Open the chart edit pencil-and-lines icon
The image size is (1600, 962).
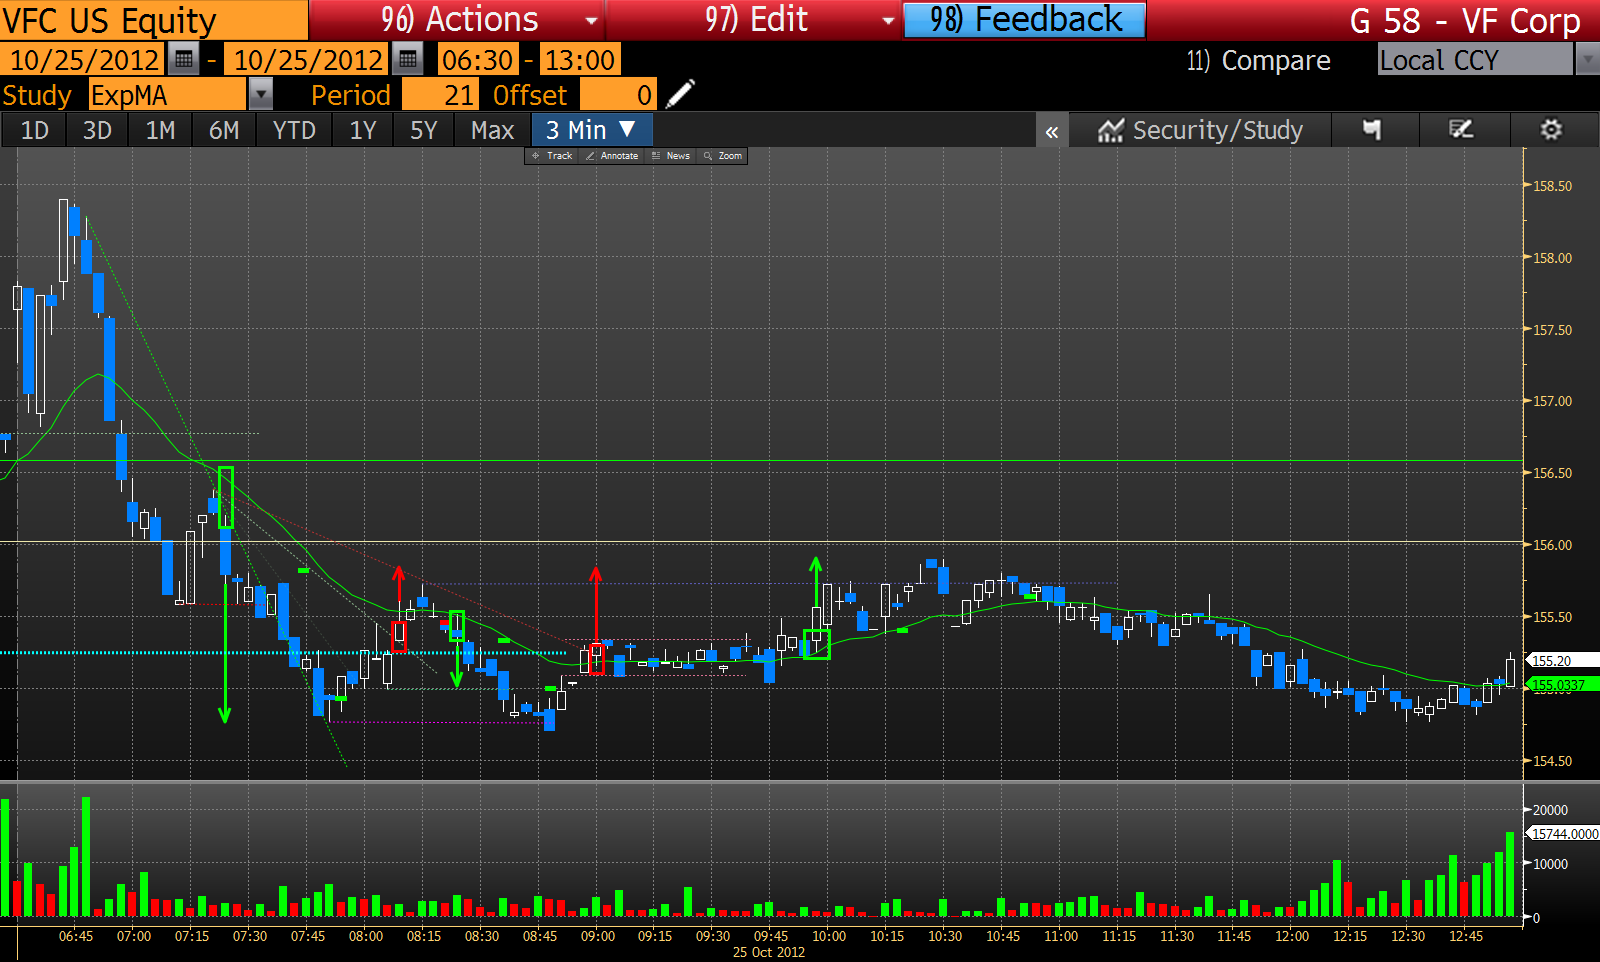tap(1461, 130)
